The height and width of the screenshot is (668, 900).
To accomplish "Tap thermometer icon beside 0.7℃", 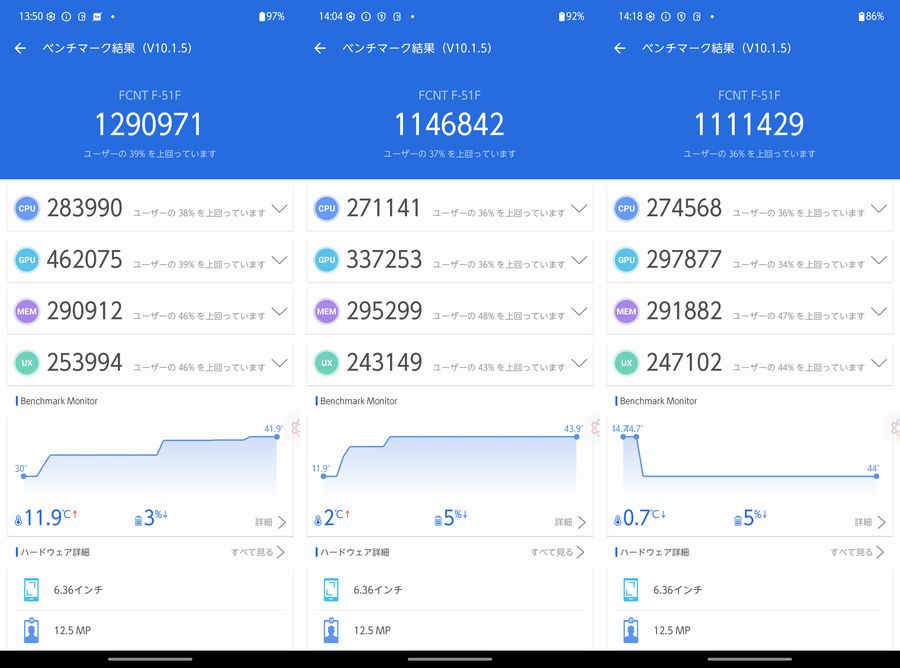I will pos(618,521).
